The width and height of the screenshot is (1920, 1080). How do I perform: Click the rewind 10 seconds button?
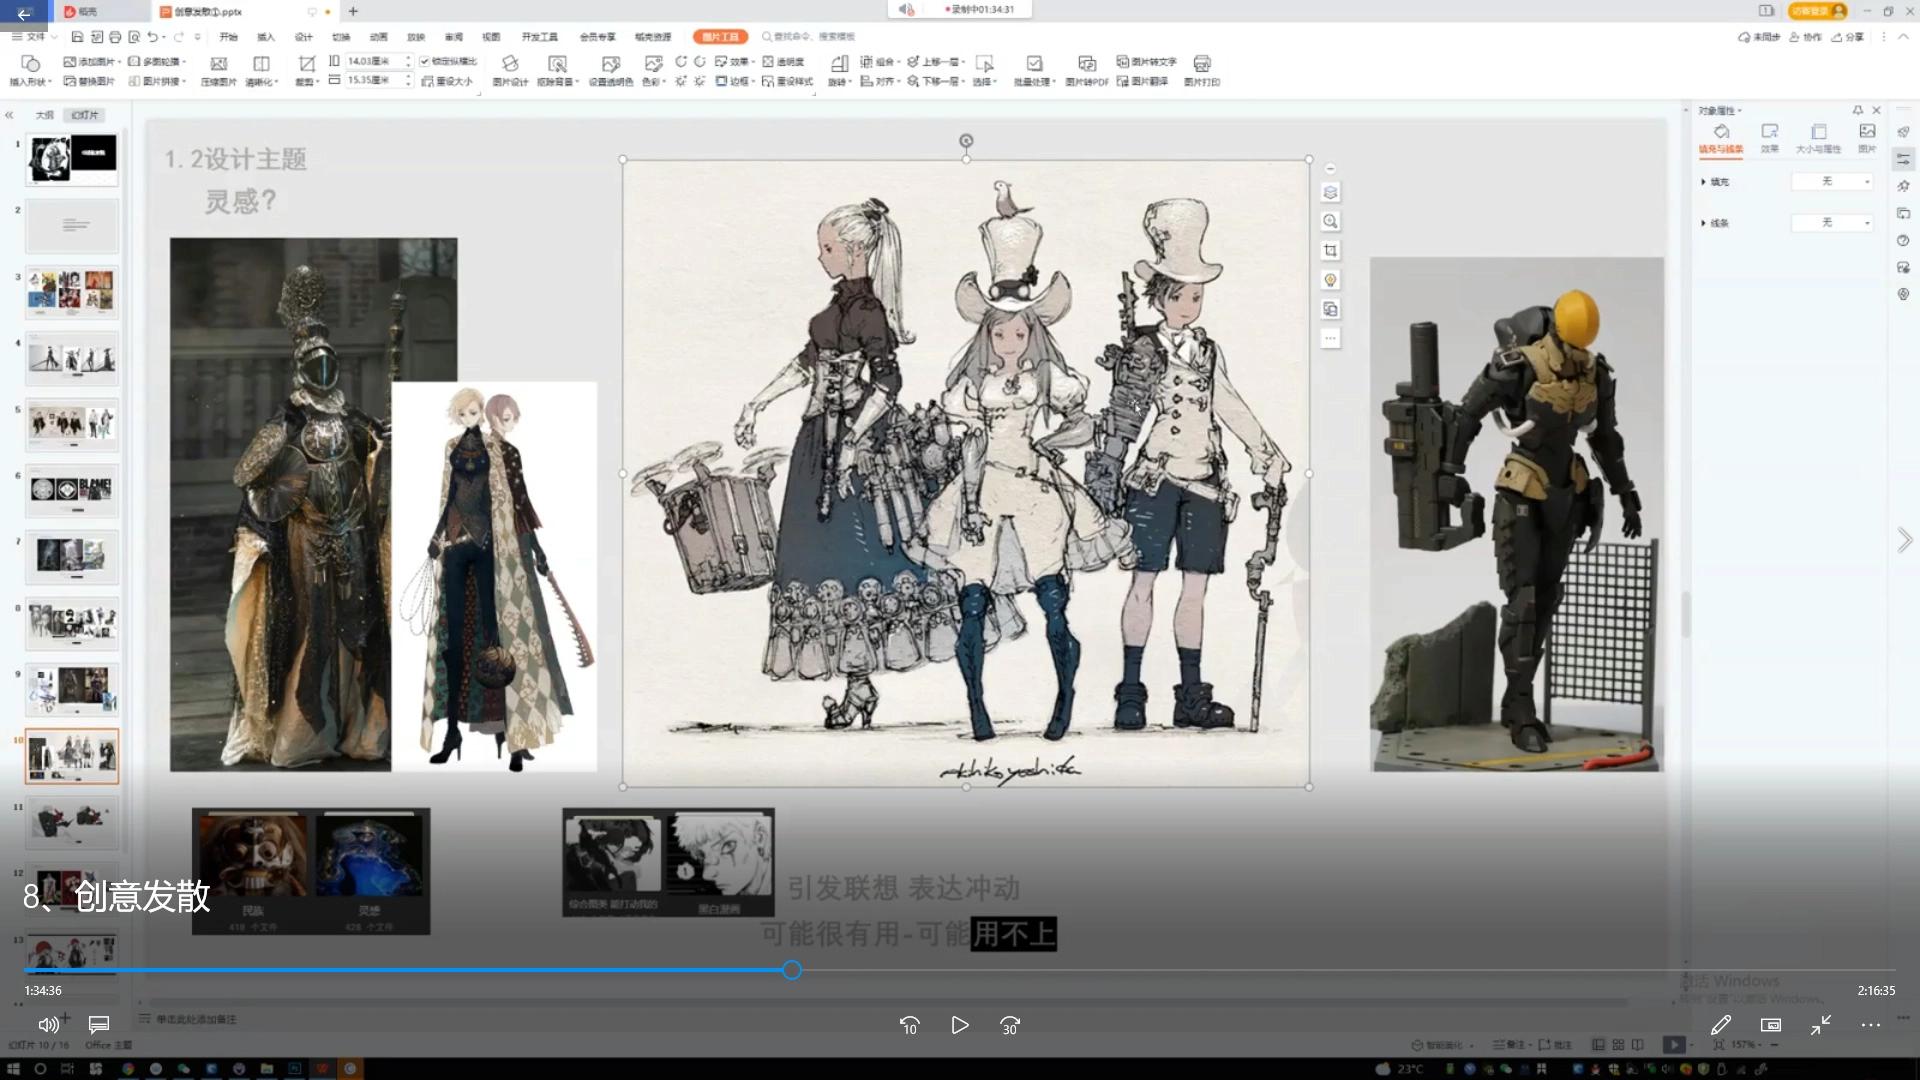pyautogui.click(x=909, y=1025)
